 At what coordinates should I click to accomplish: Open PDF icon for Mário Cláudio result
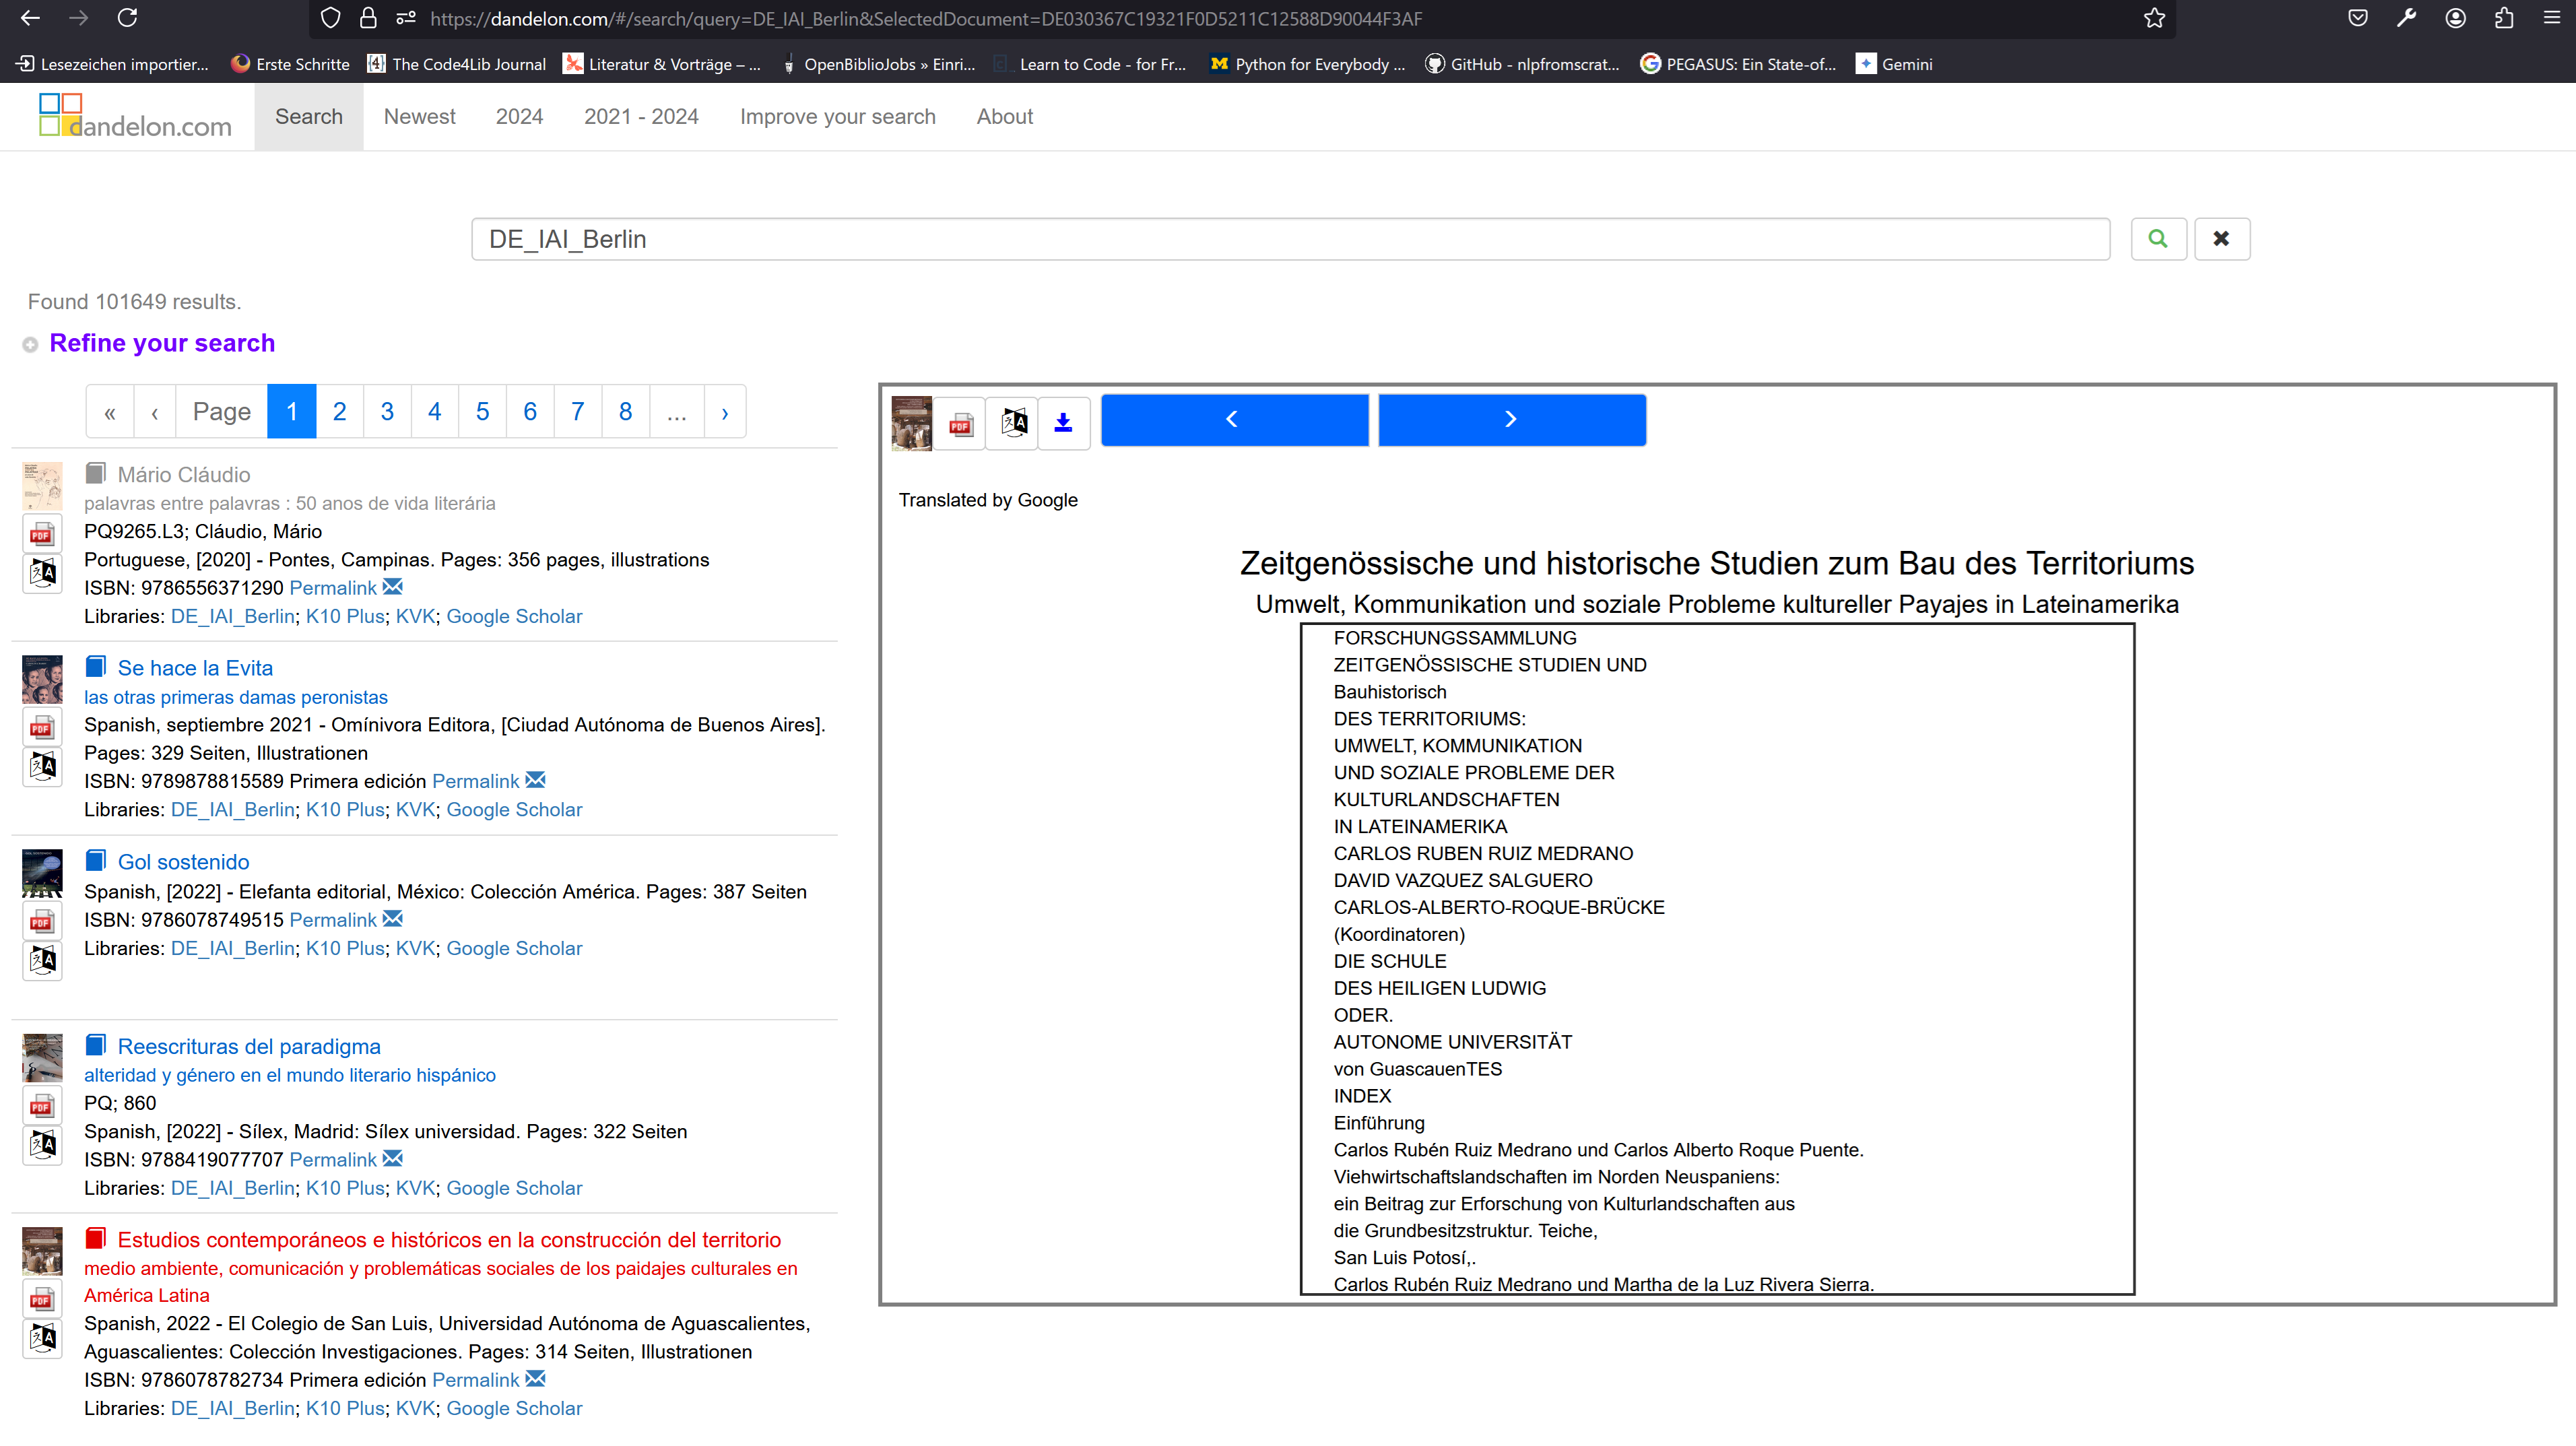tap(42, 534)
